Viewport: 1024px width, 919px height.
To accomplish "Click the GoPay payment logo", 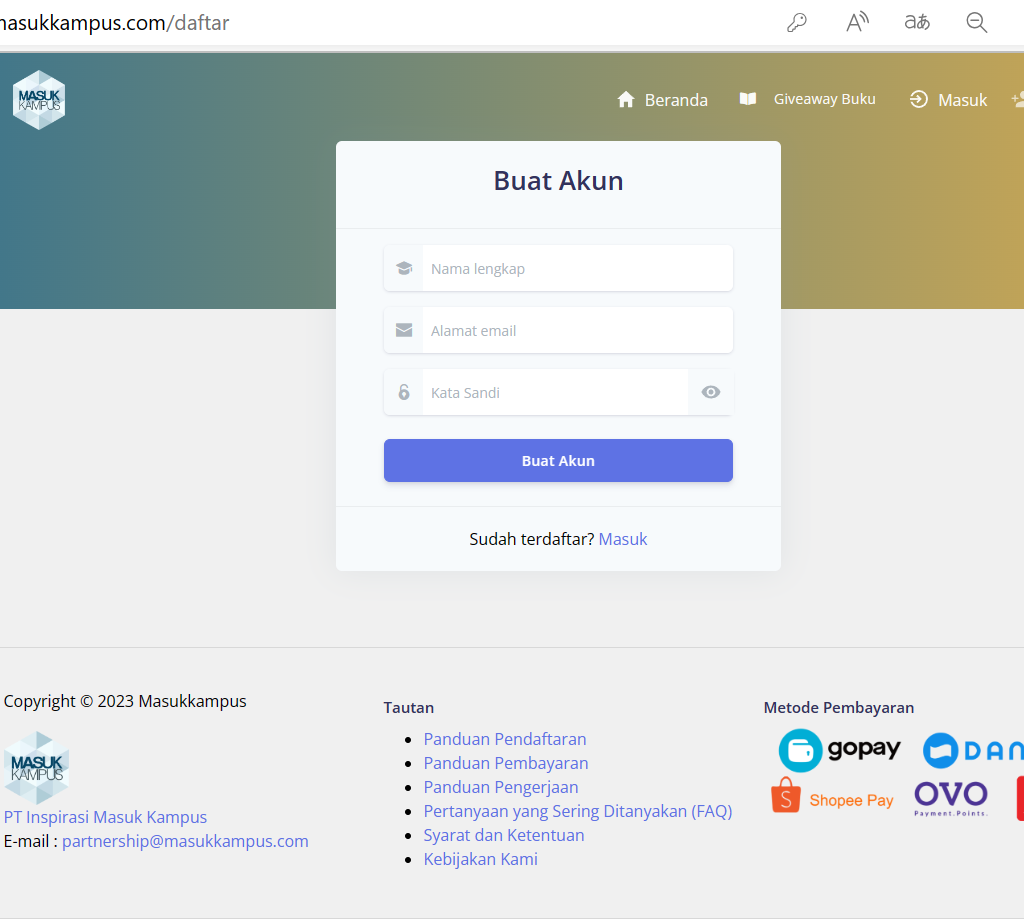I will tap(840, 750).
